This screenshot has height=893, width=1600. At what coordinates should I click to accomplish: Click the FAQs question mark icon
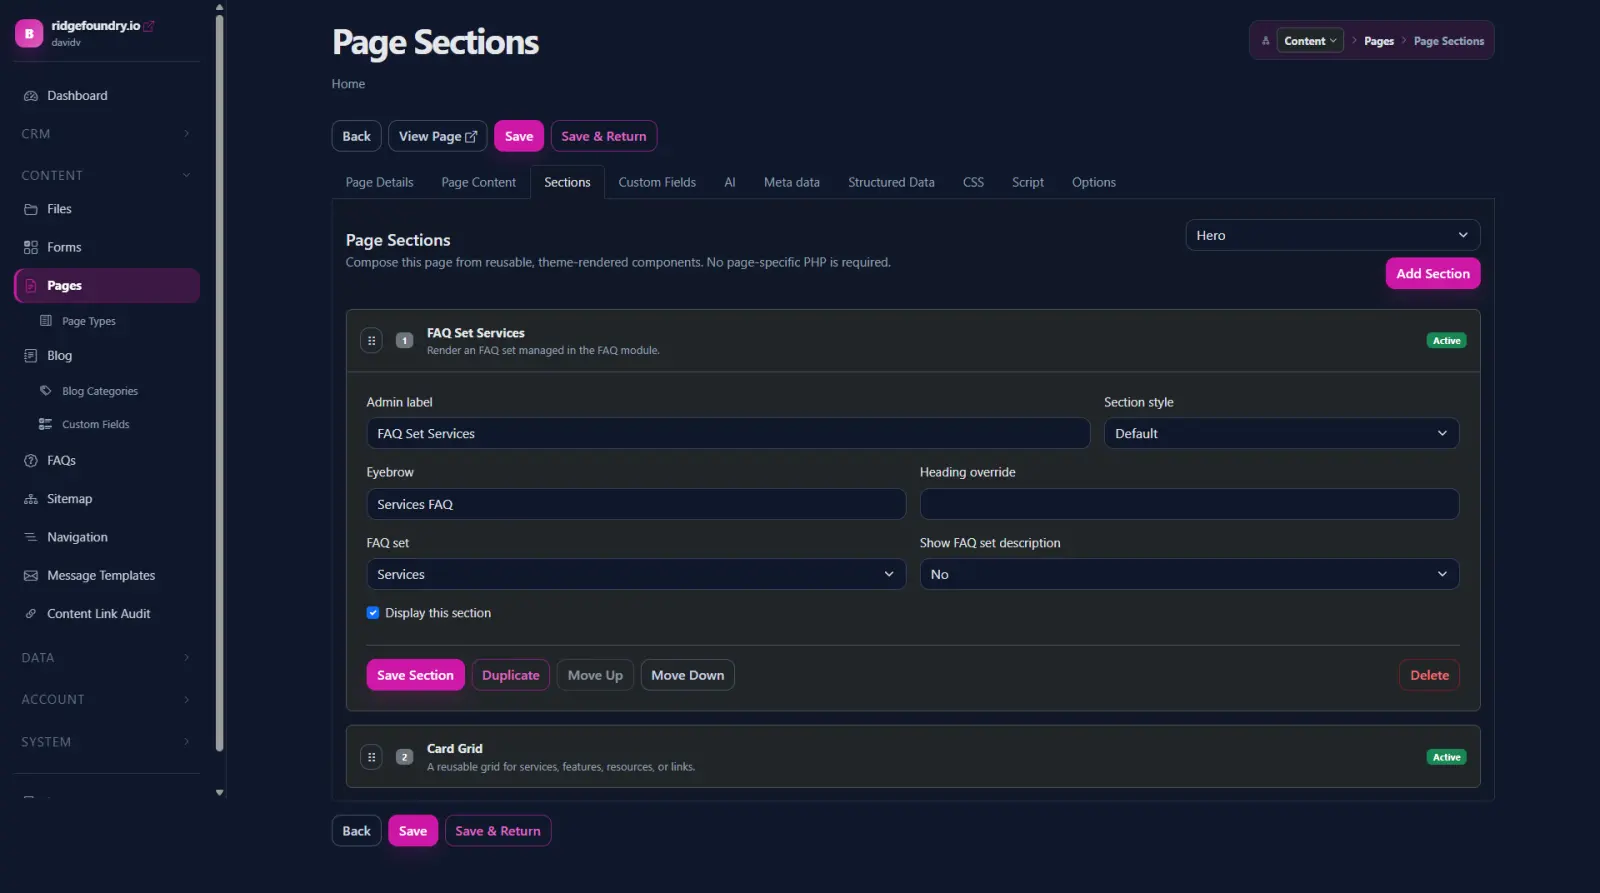click(x=30, y=461)
